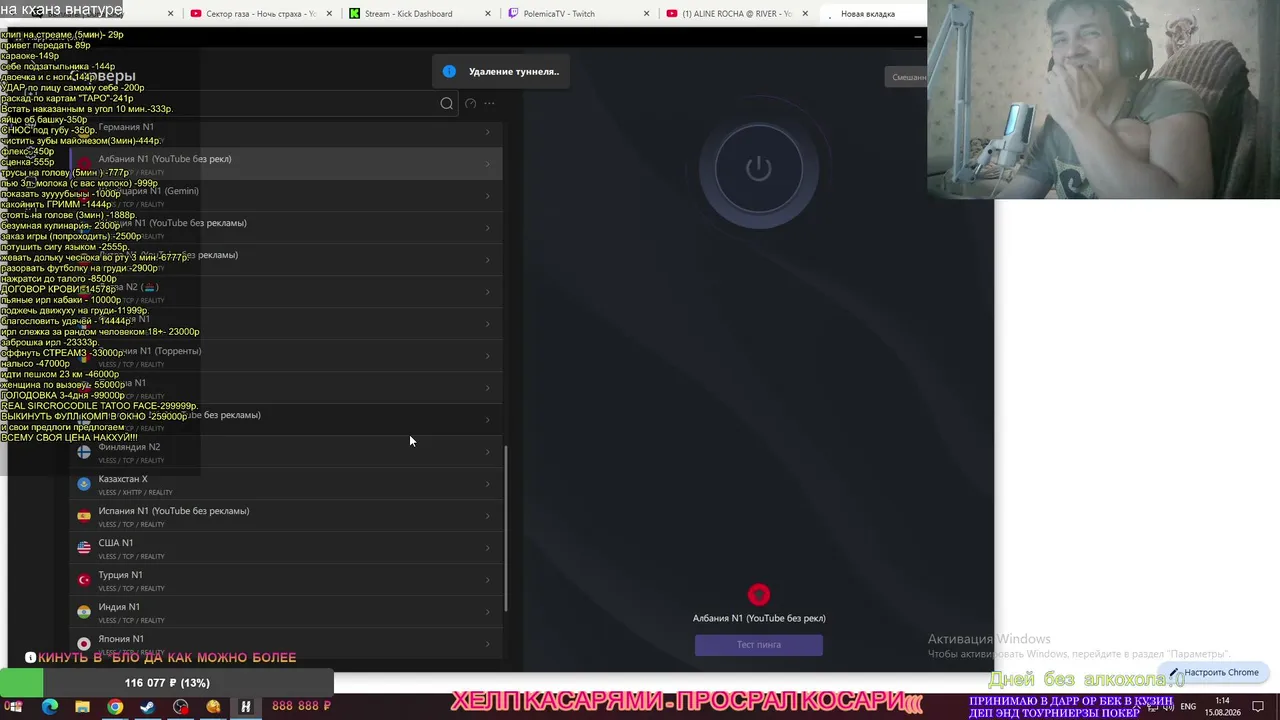Select the Казахстан X server name
This screenshot has height=720, width=1280.
(123, 479)
